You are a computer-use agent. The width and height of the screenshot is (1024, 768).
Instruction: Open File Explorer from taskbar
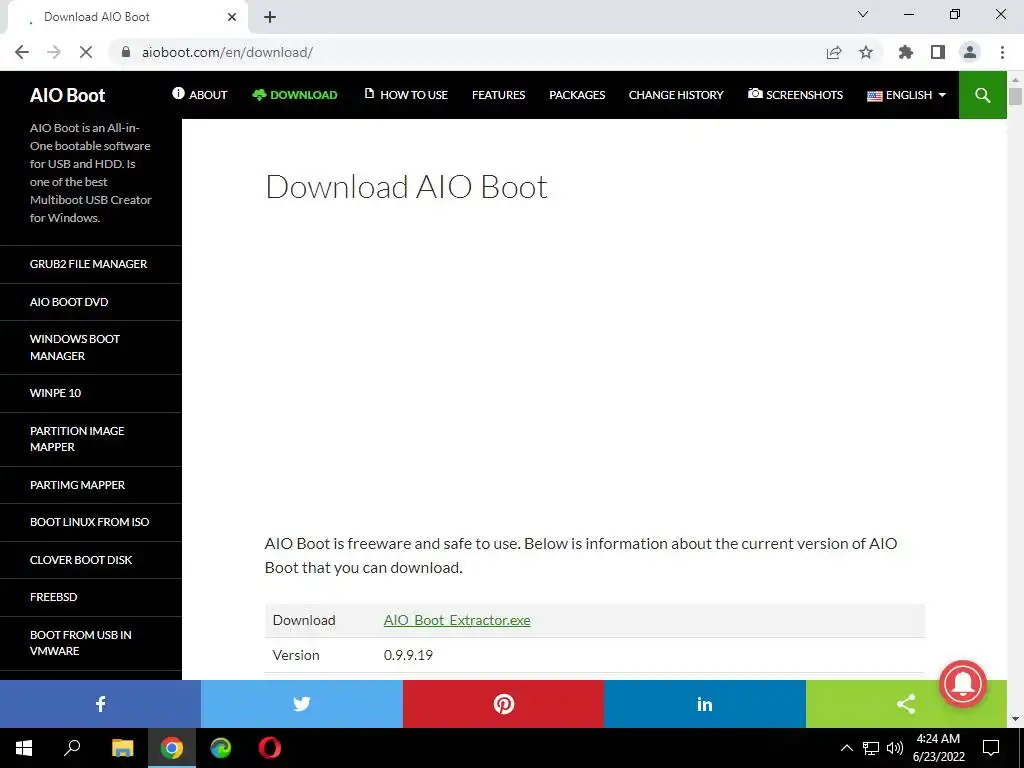pyautogui.click(x=122, y=748)
